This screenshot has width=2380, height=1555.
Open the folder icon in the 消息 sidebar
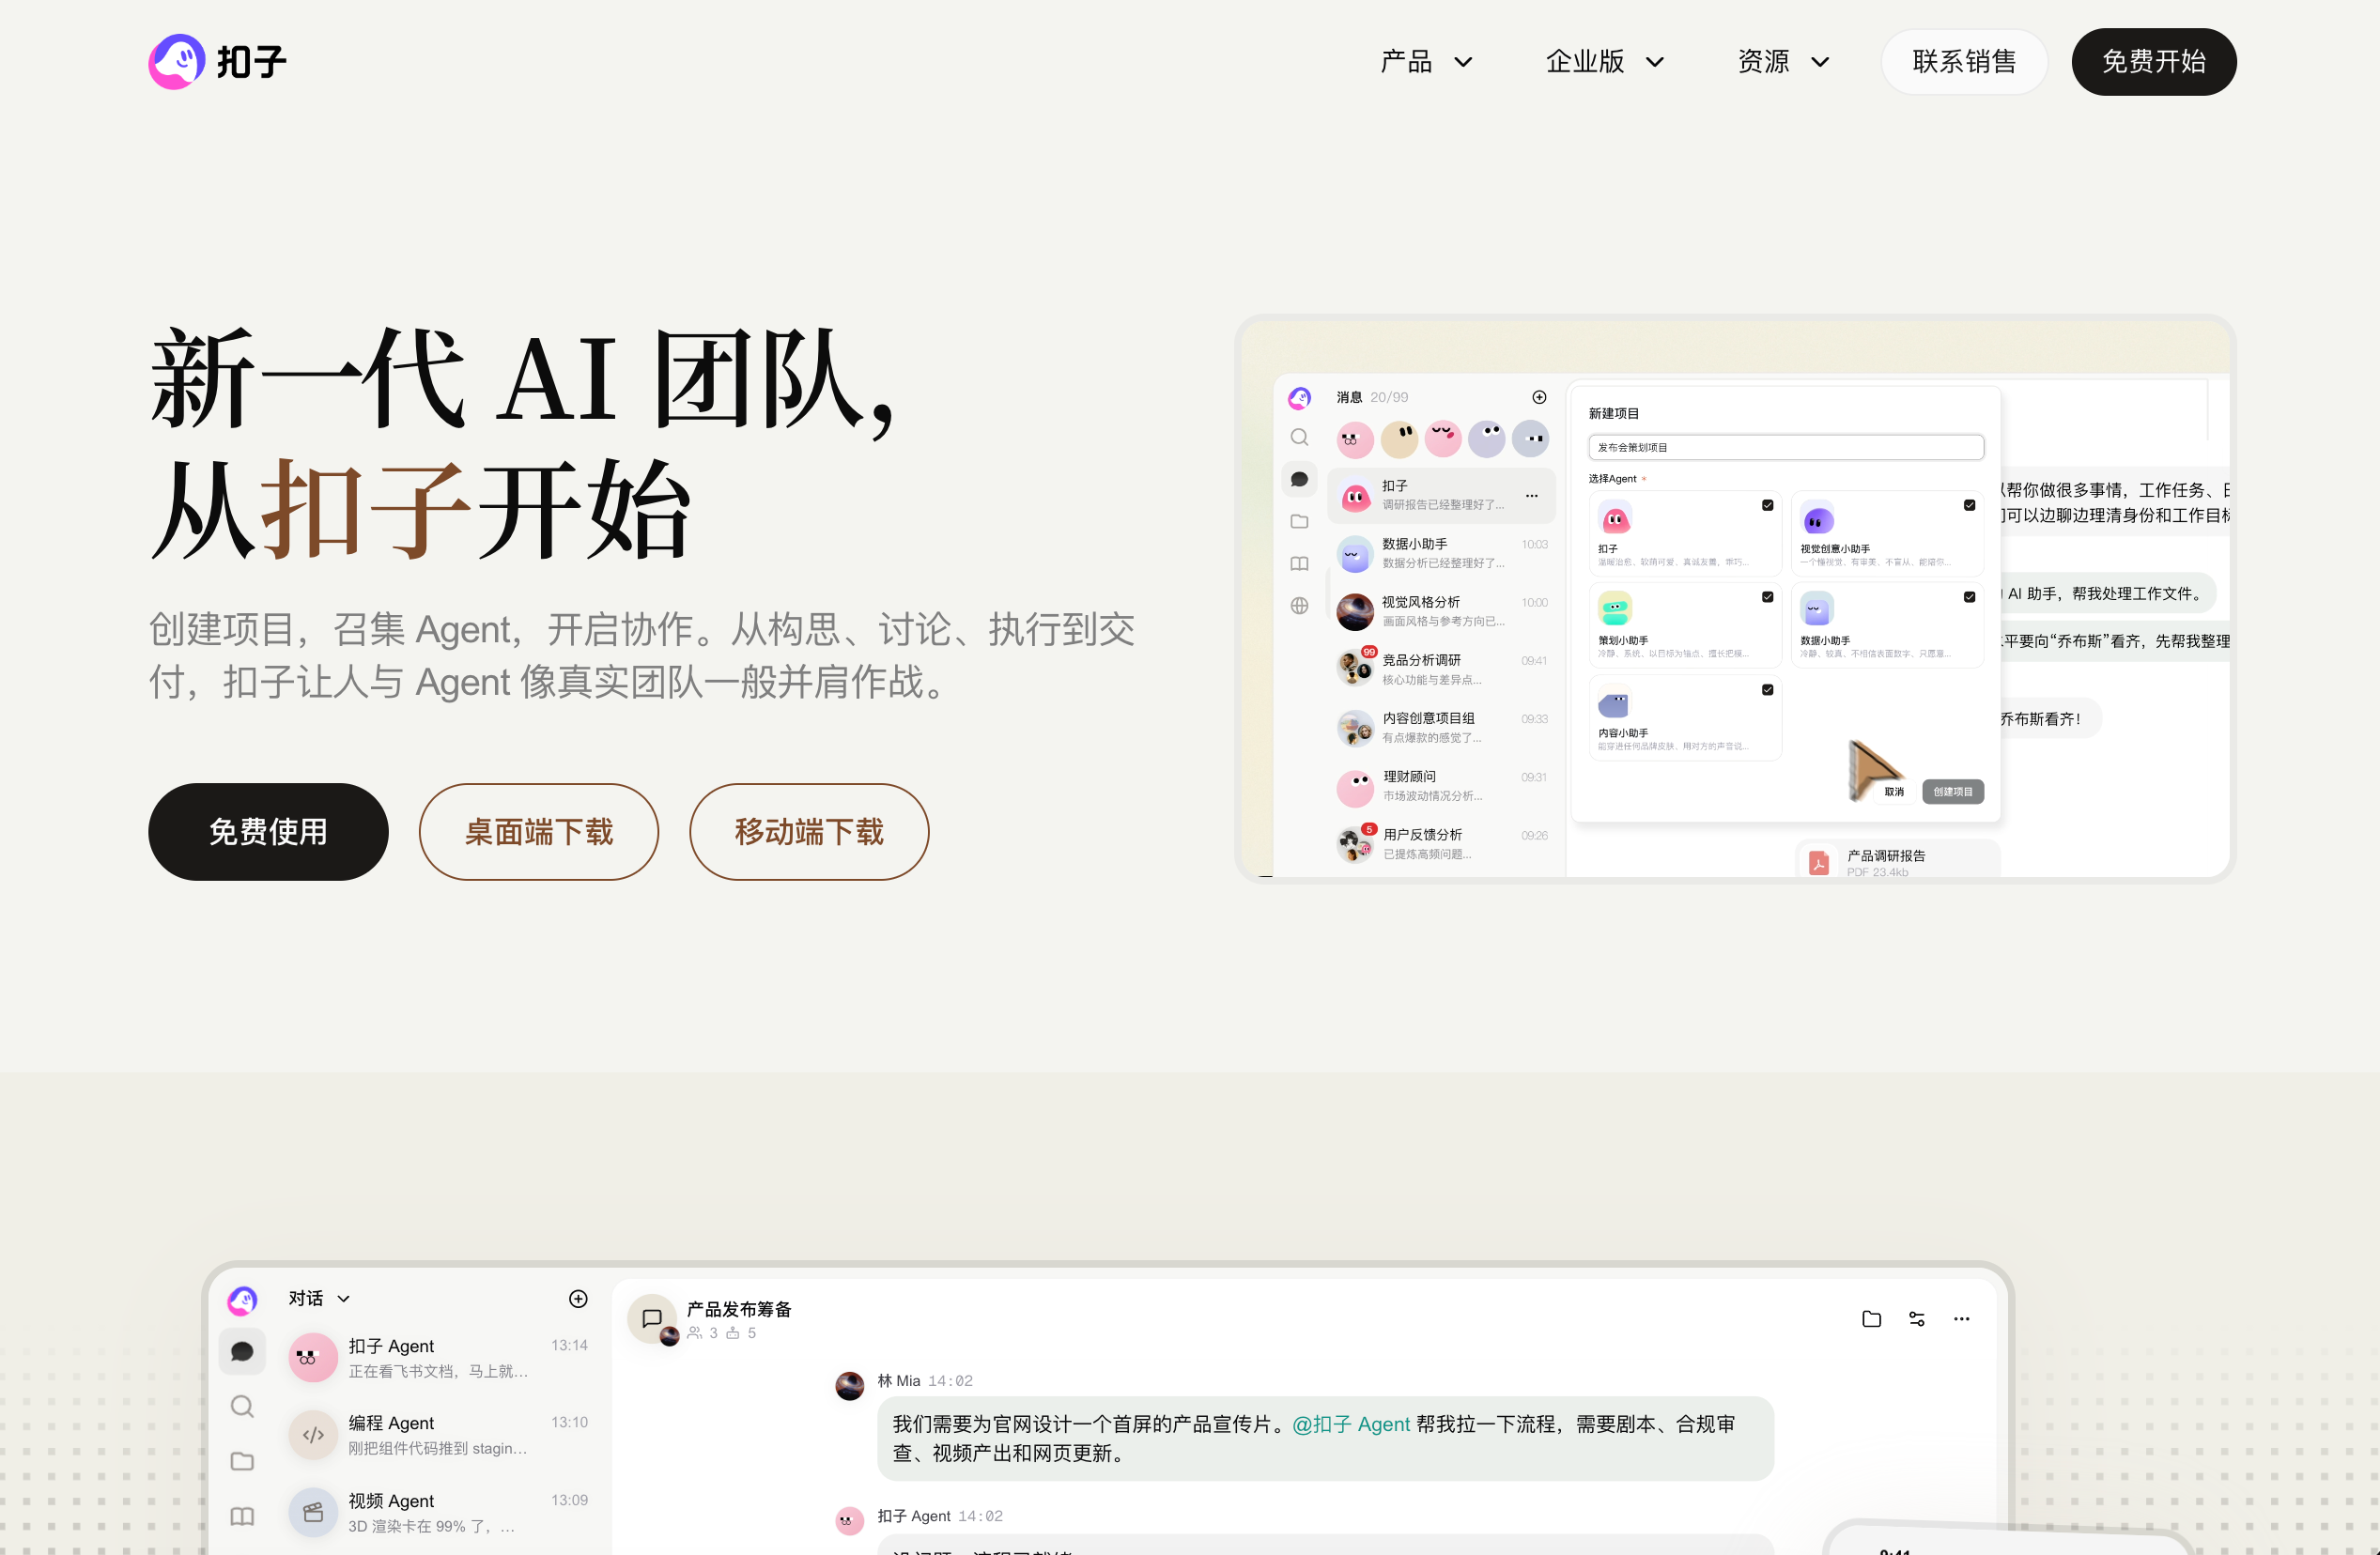click(x=1299, y=521)
